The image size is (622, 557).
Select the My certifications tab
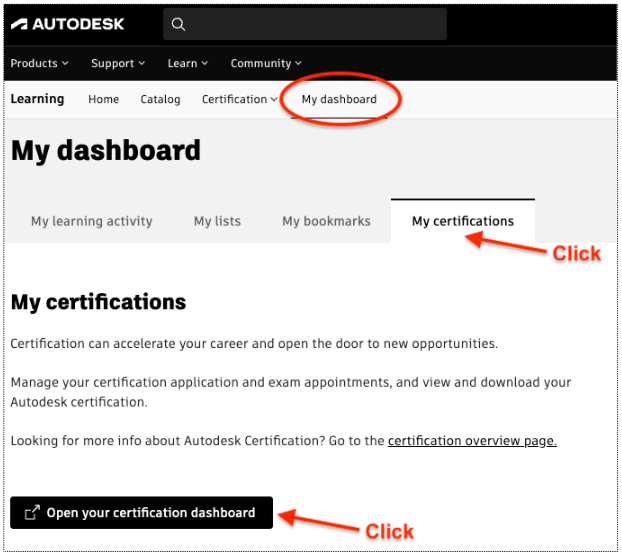pos(463,221)
